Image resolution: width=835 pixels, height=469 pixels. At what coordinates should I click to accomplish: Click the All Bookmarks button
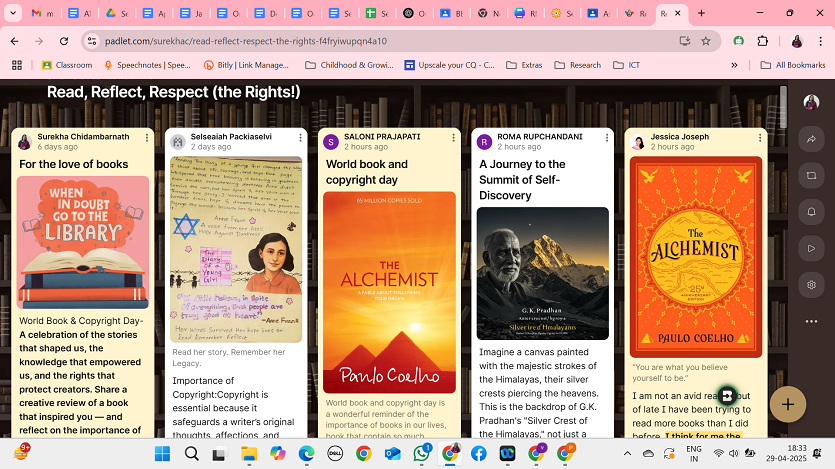point(793,65)
